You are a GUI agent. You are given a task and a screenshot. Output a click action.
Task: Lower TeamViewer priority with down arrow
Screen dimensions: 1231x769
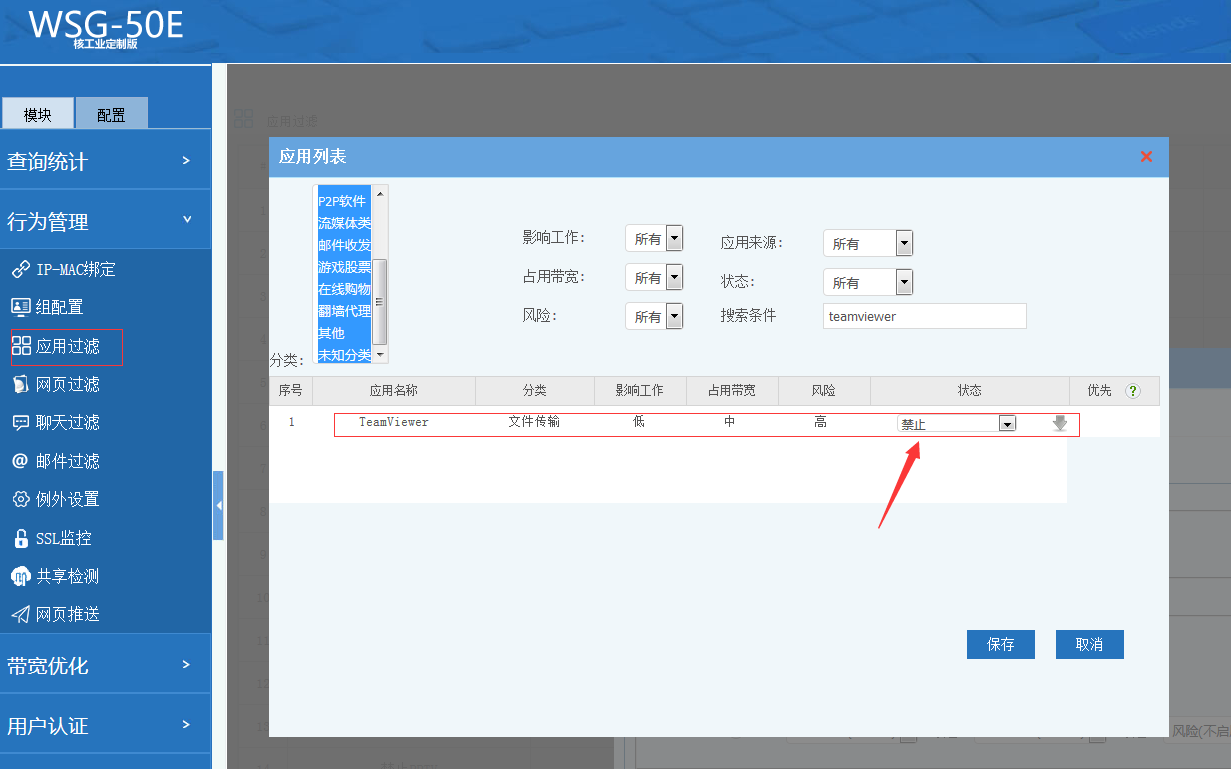click(1060, 424)
